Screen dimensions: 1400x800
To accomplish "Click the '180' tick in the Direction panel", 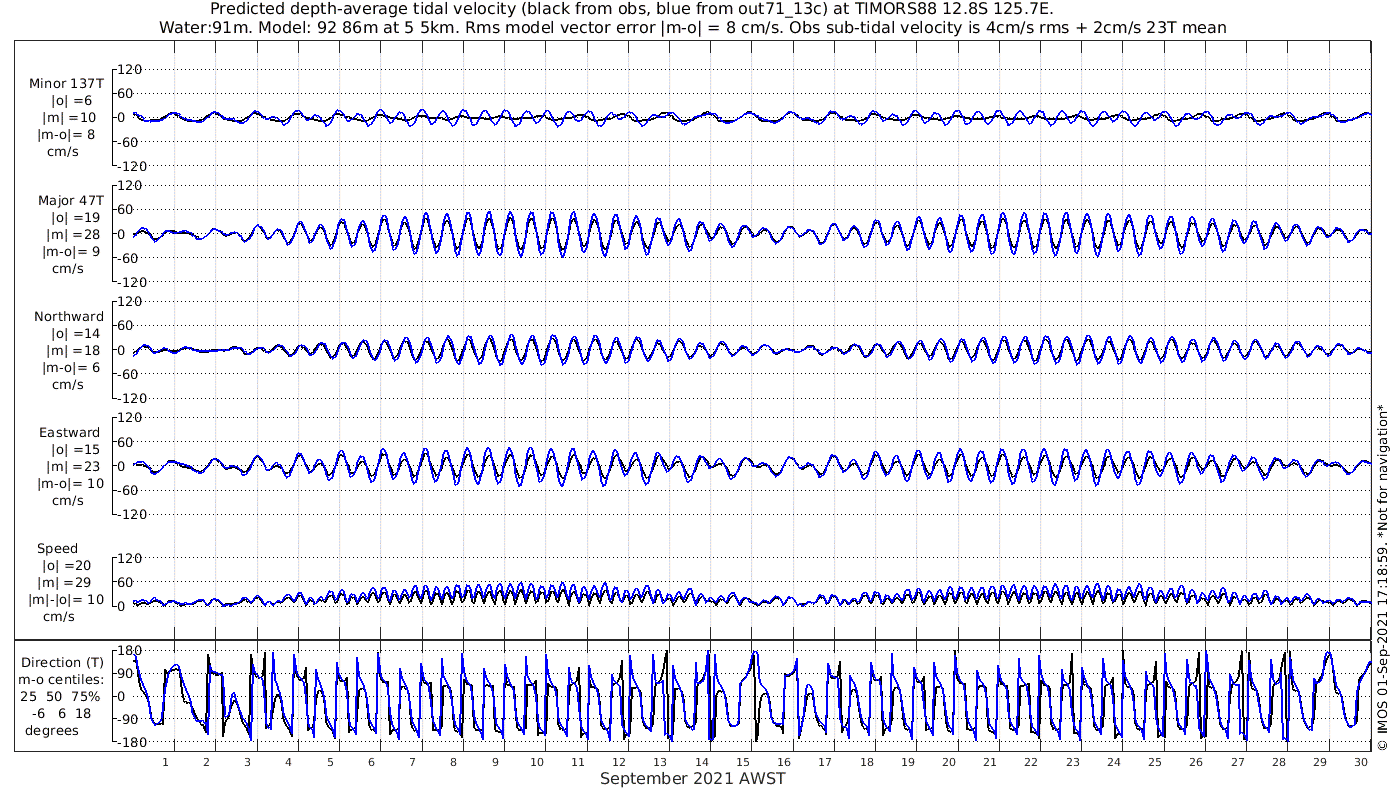I will point(131,651).
